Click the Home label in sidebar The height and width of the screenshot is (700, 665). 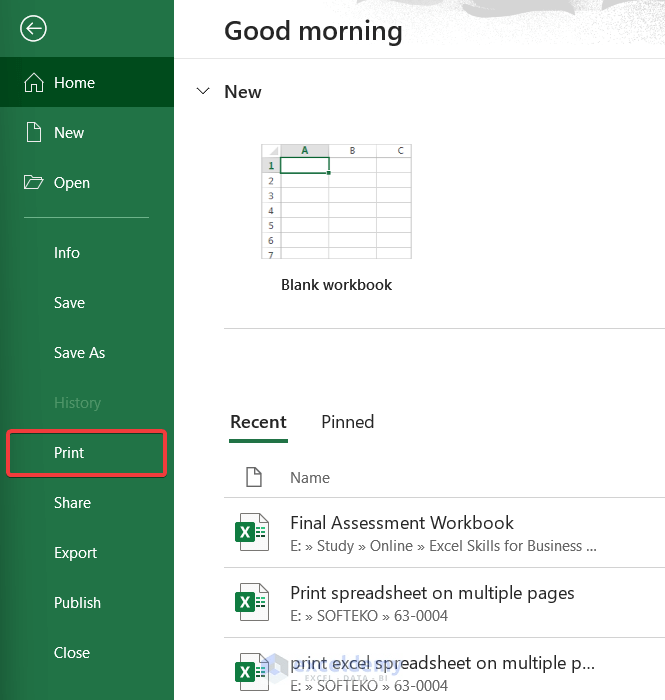[x=75, y=83]
